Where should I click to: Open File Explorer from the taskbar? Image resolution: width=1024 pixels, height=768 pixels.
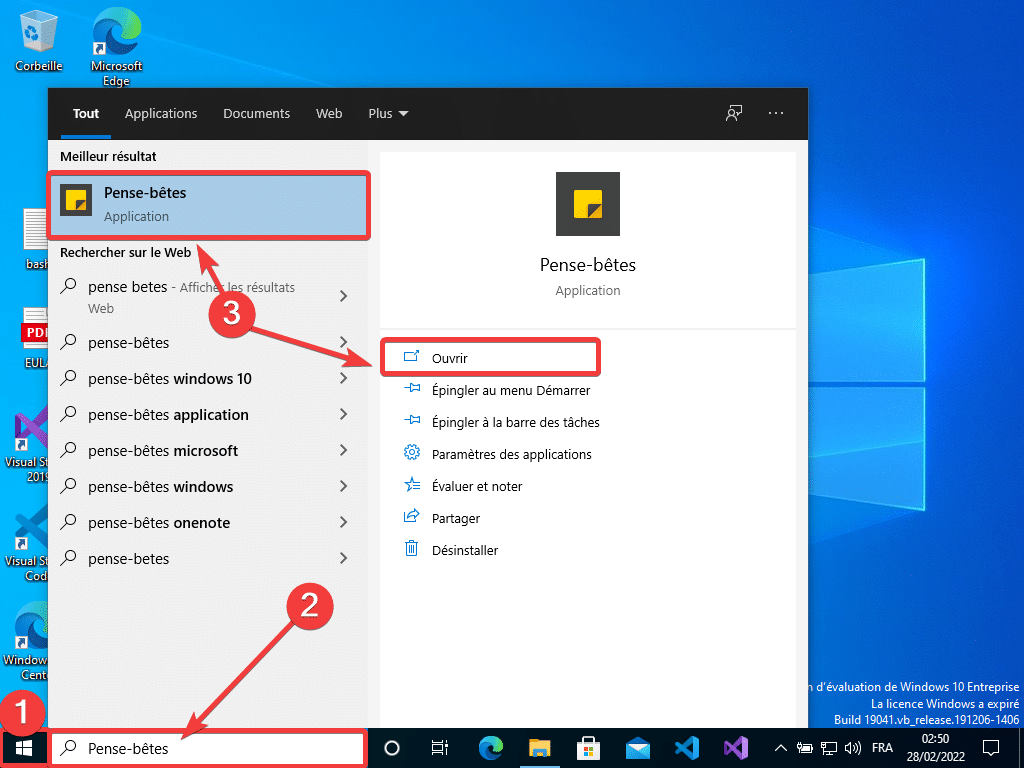[539, 748]
